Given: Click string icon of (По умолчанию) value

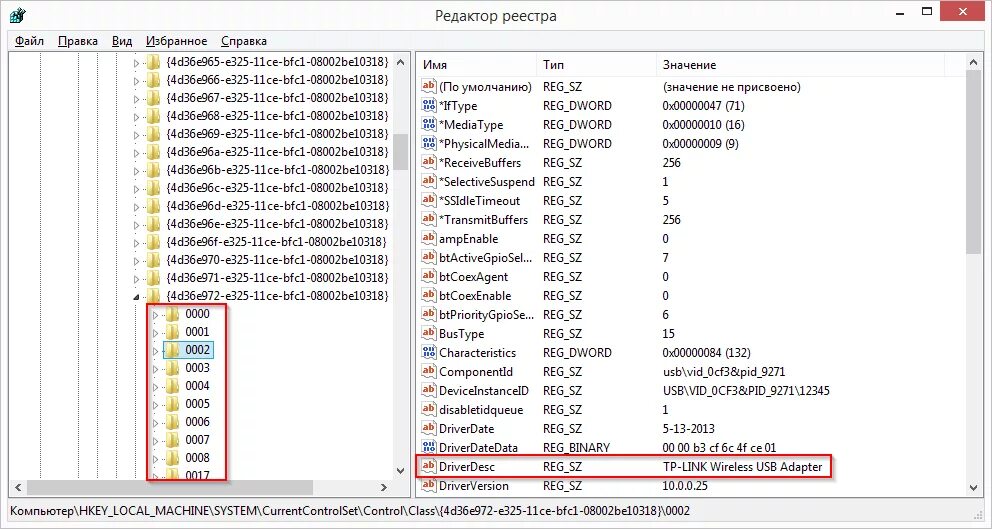Looking at the screenshot, I should pos(429,87).
